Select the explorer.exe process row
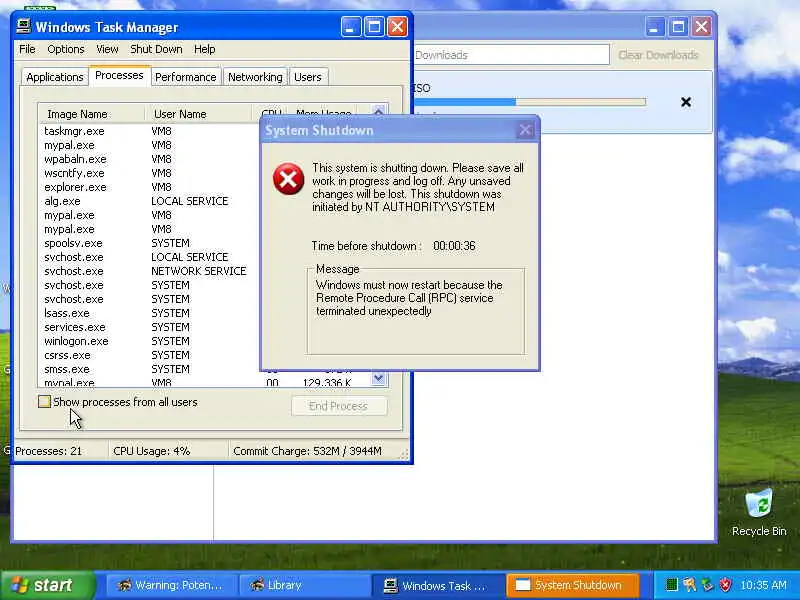Viewport: 800px width, 600px height. click(148, 187)
